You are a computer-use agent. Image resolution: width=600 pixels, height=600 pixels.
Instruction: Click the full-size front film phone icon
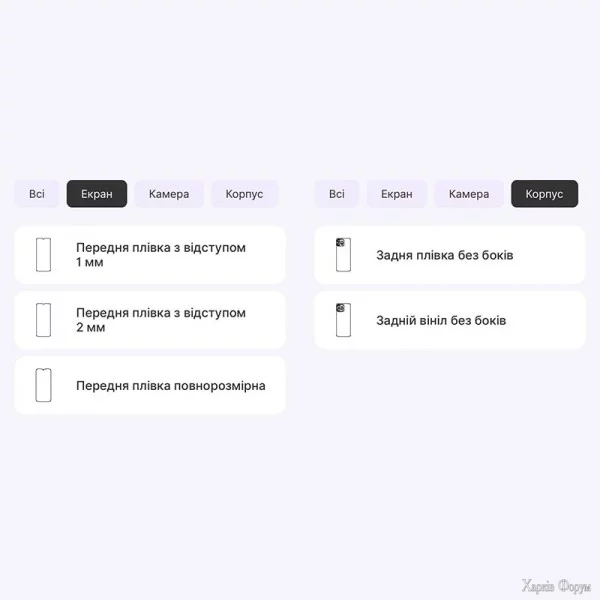pyautogui.click(x=43, y=385)
